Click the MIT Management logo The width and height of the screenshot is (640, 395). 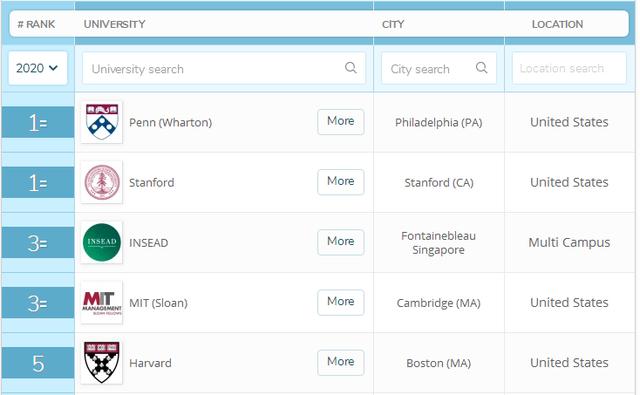click(102, 302)
